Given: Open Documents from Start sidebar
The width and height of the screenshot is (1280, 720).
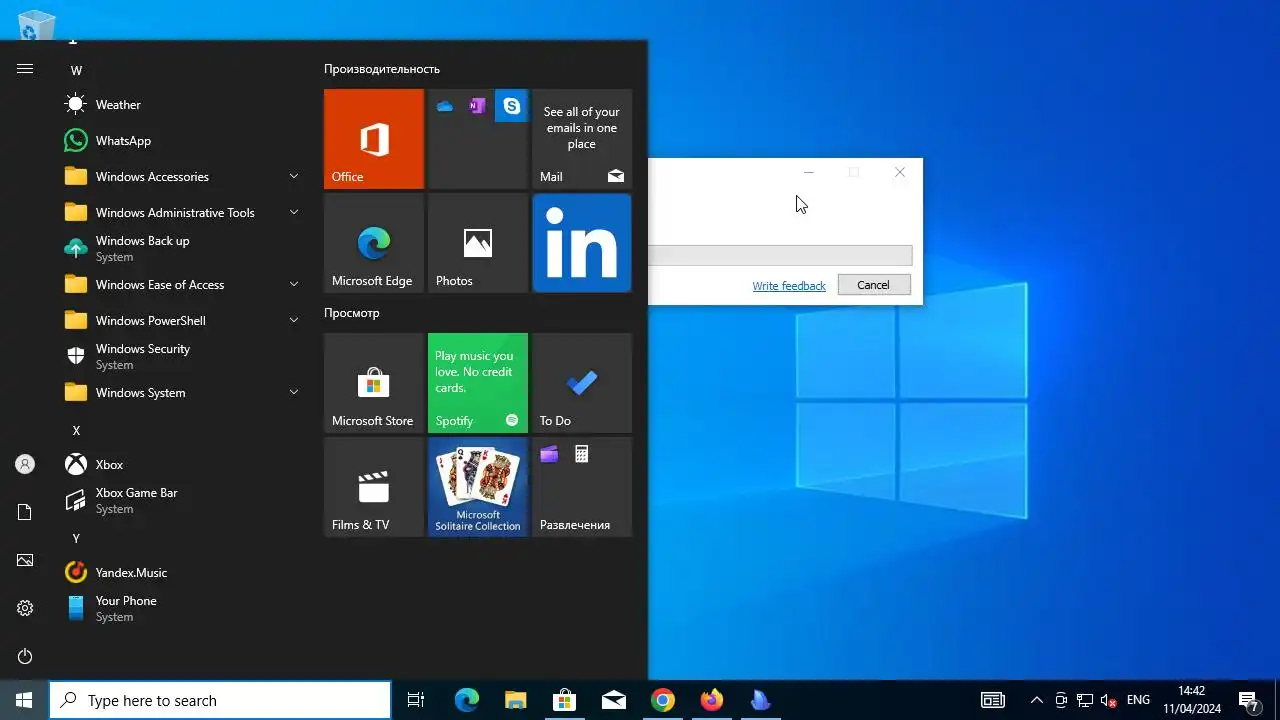Looking at the screenshot, I should (x=25, y=512).
